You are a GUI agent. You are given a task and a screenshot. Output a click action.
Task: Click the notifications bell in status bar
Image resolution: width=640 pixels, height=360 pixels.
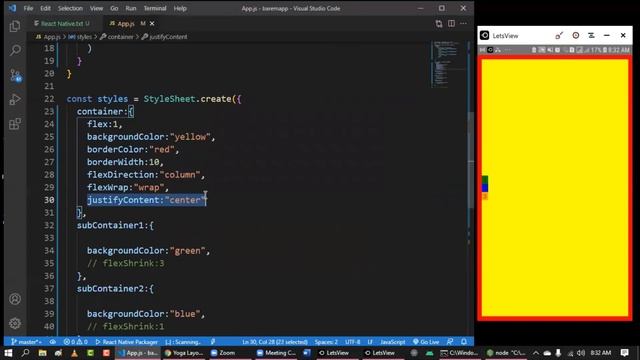click(x=464, y=342)
